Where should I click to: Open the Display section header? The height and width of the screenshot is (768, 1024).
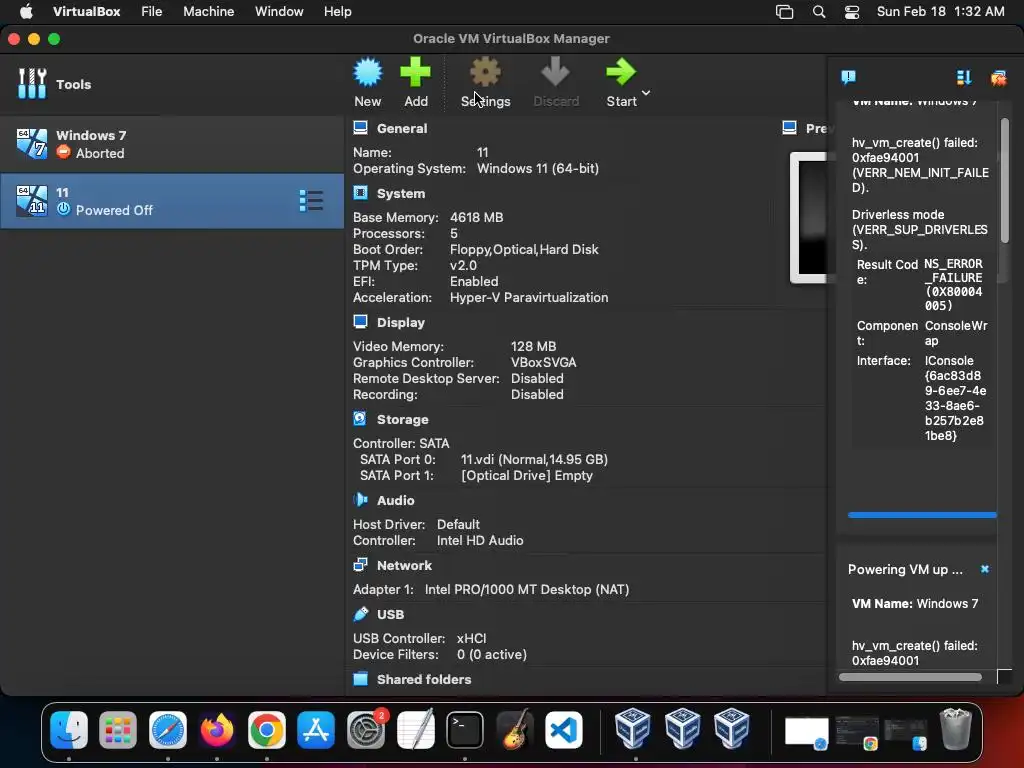(x=400, y=323)
